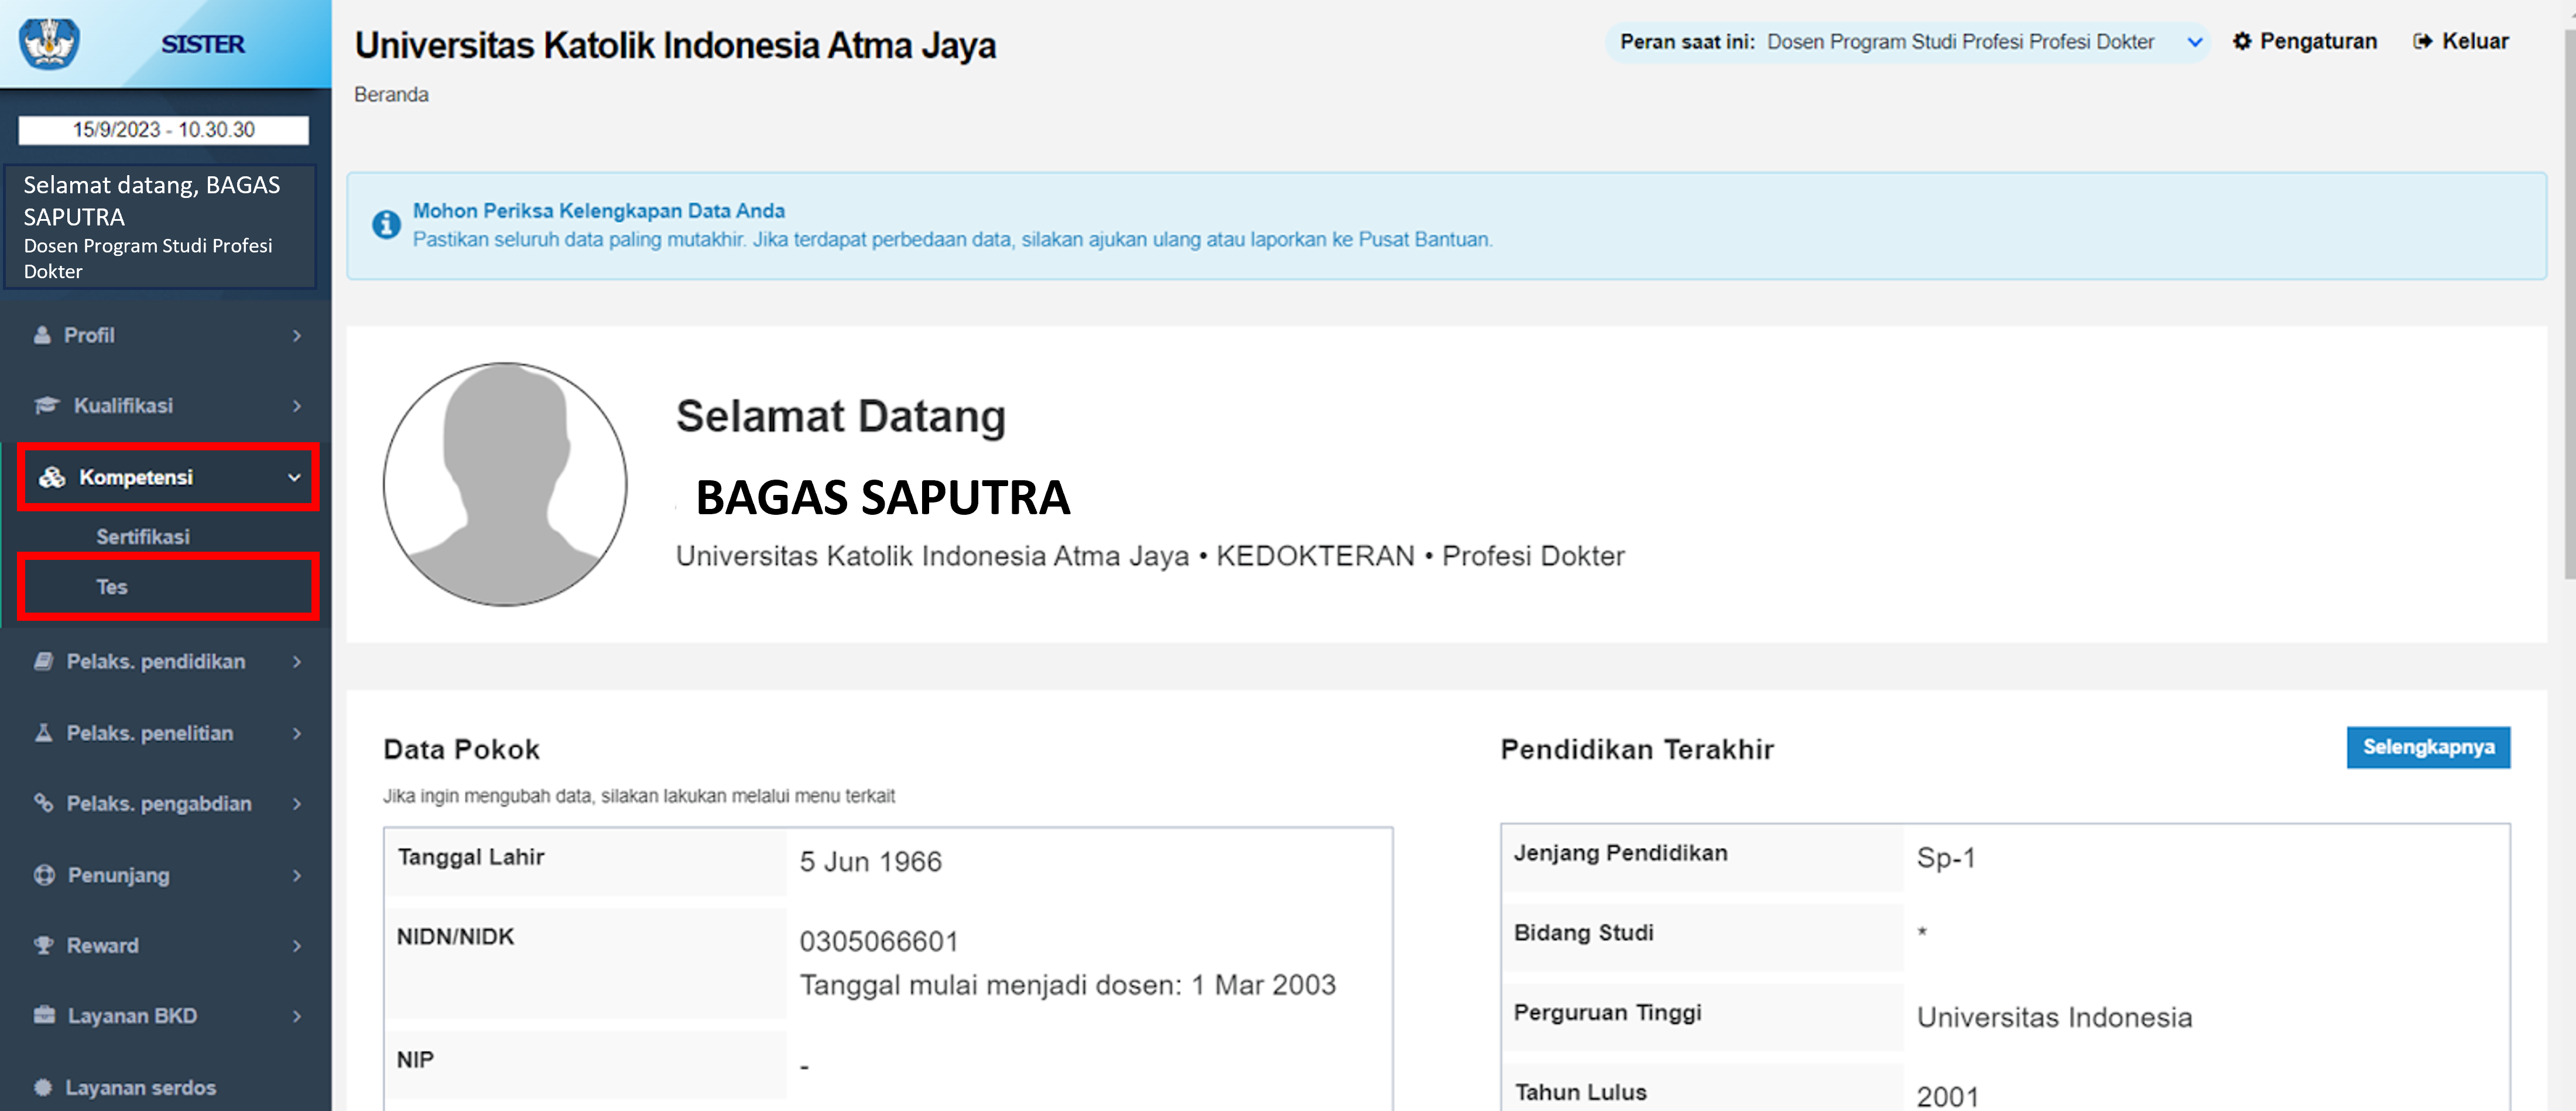Select the Kompetensi menu item
The height and width of the screenshot is (1111, 2576).
(x=168, y=477)
